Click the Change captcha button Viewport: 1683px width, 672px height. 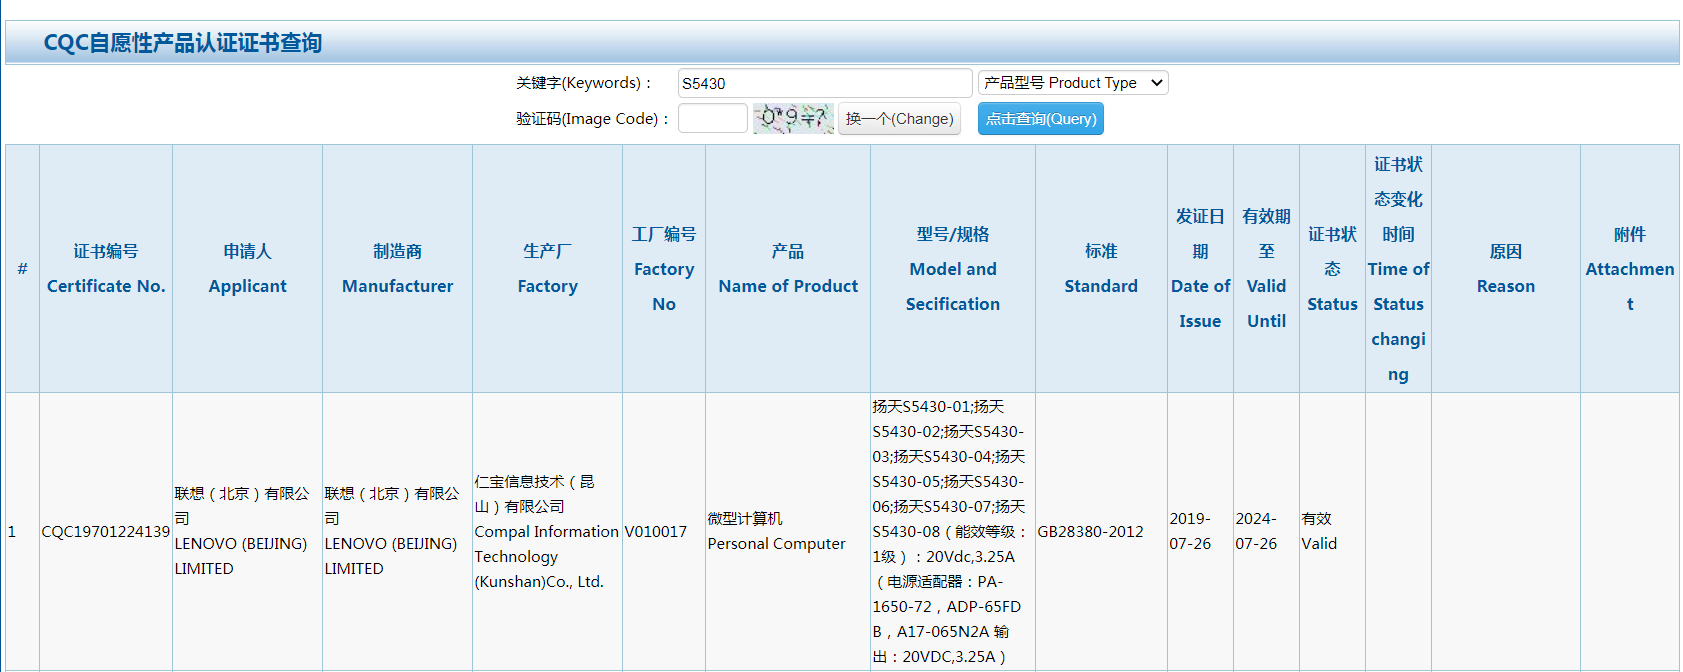899,118
